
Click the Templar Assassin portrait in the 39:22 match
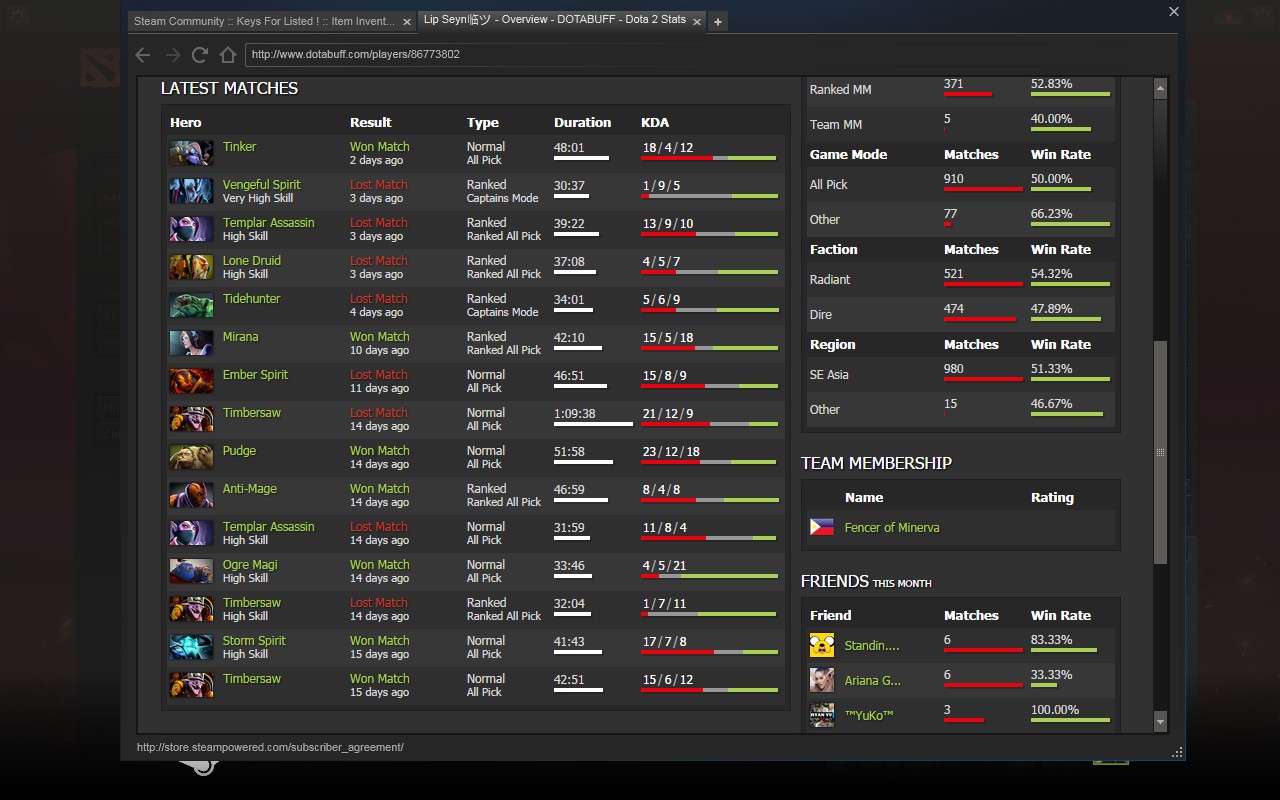click(x=191, y=229)
